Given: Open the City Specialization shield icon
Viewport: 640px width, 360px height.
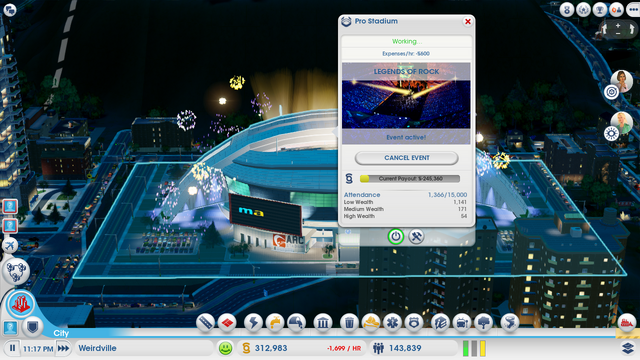Looking at the screenshot, I should pos(33,327).
